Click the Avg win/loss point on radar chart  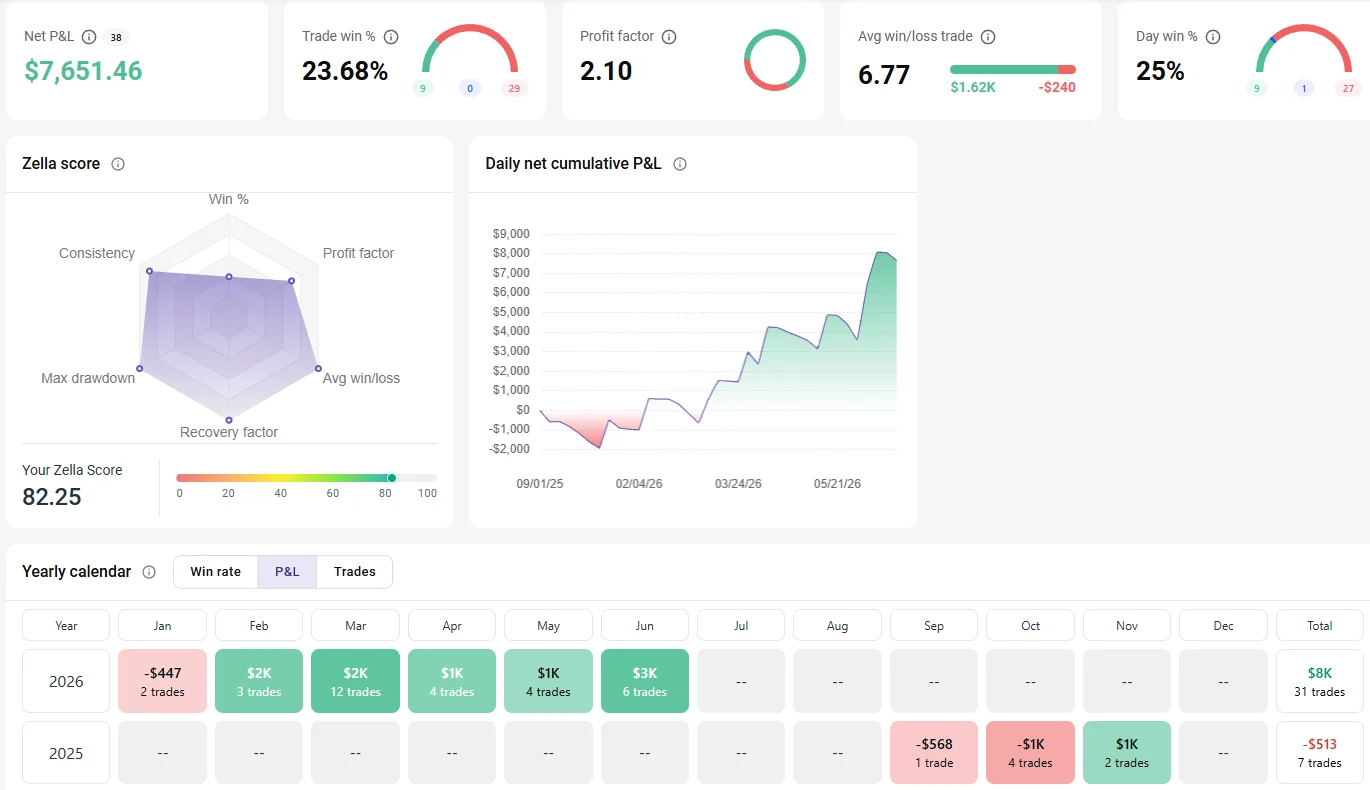click(318, 369)
